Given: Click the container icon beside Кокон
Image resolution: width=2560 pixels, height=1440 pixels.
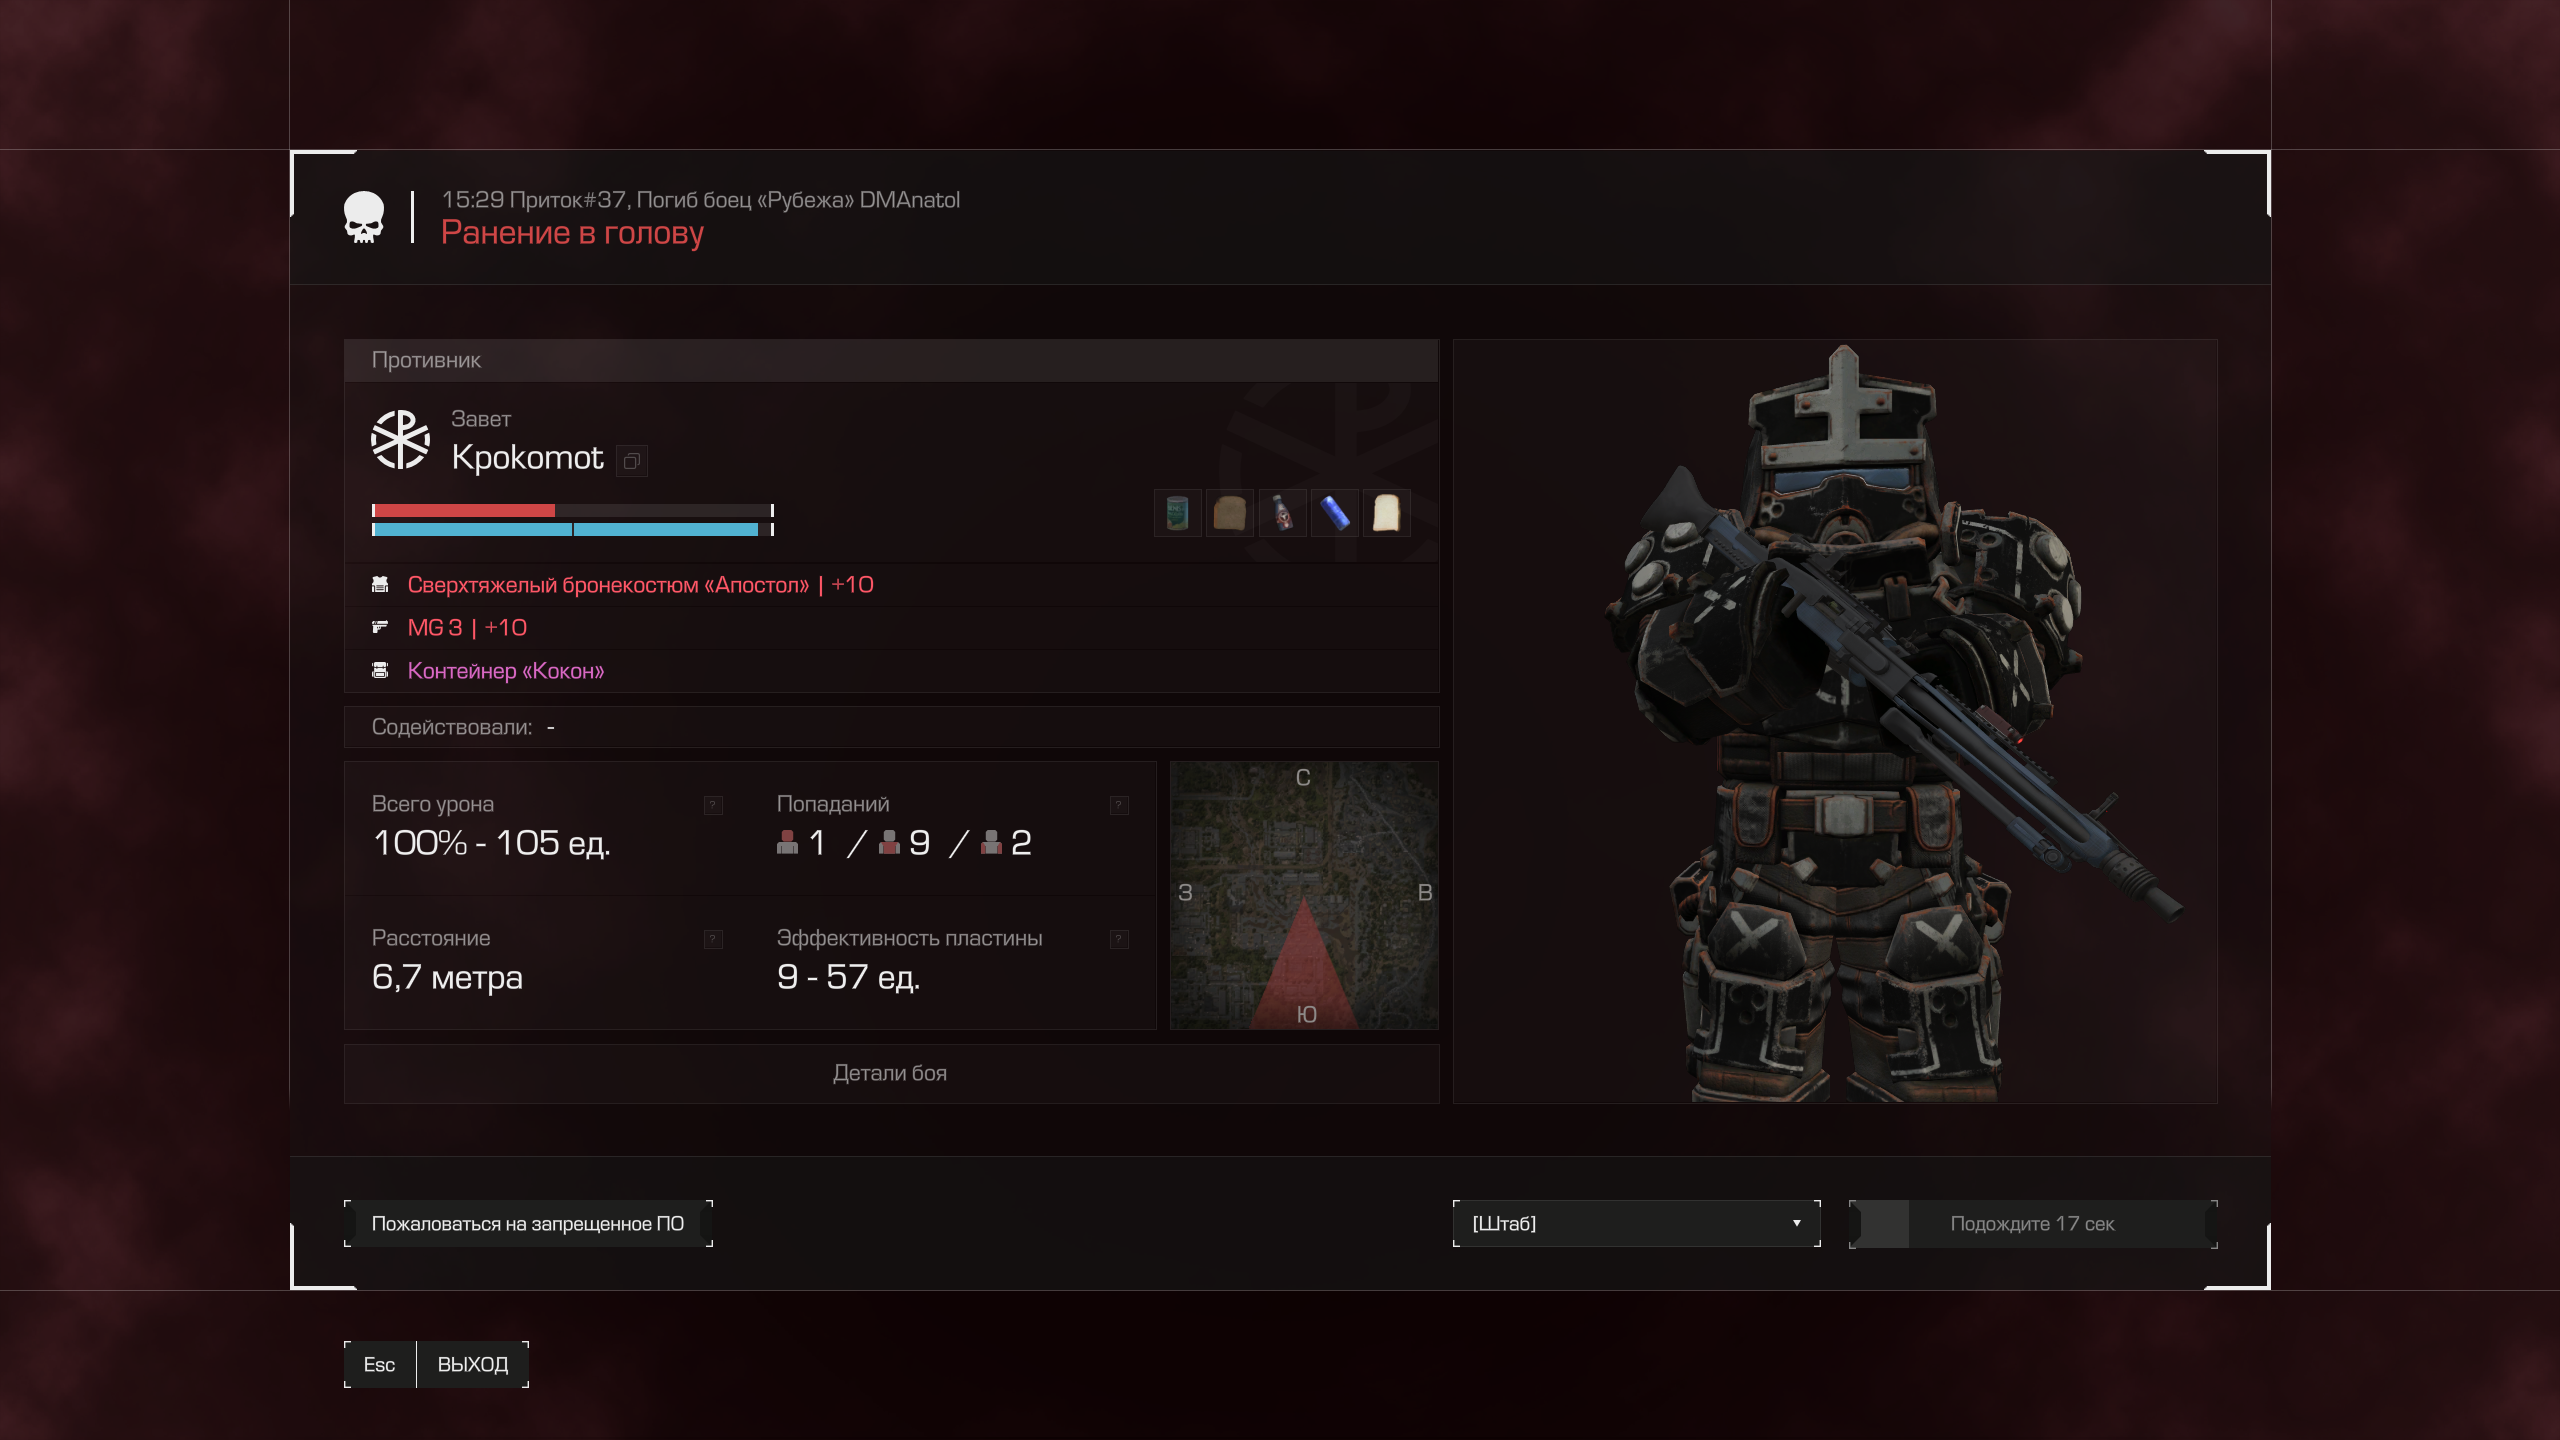Looking at the screenshot, I should pyautogui.click(x=380, y=670).
